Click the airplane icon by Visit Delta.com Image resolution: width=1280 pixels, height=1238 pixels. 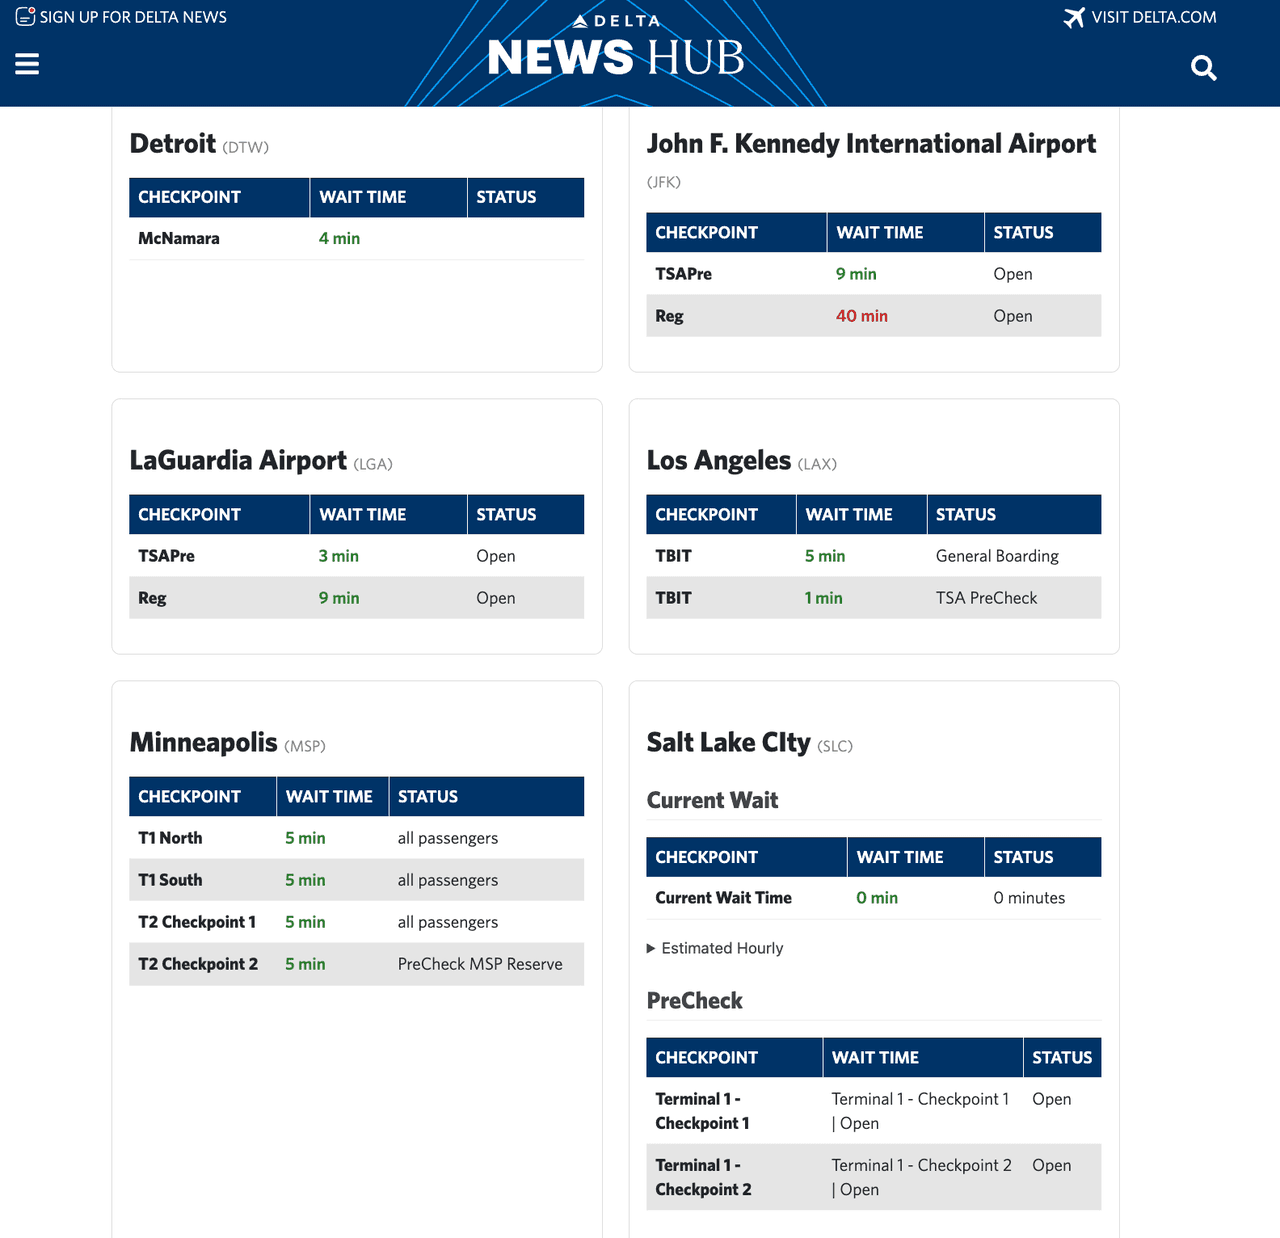pyautogui.click(x=1074, y=18)
